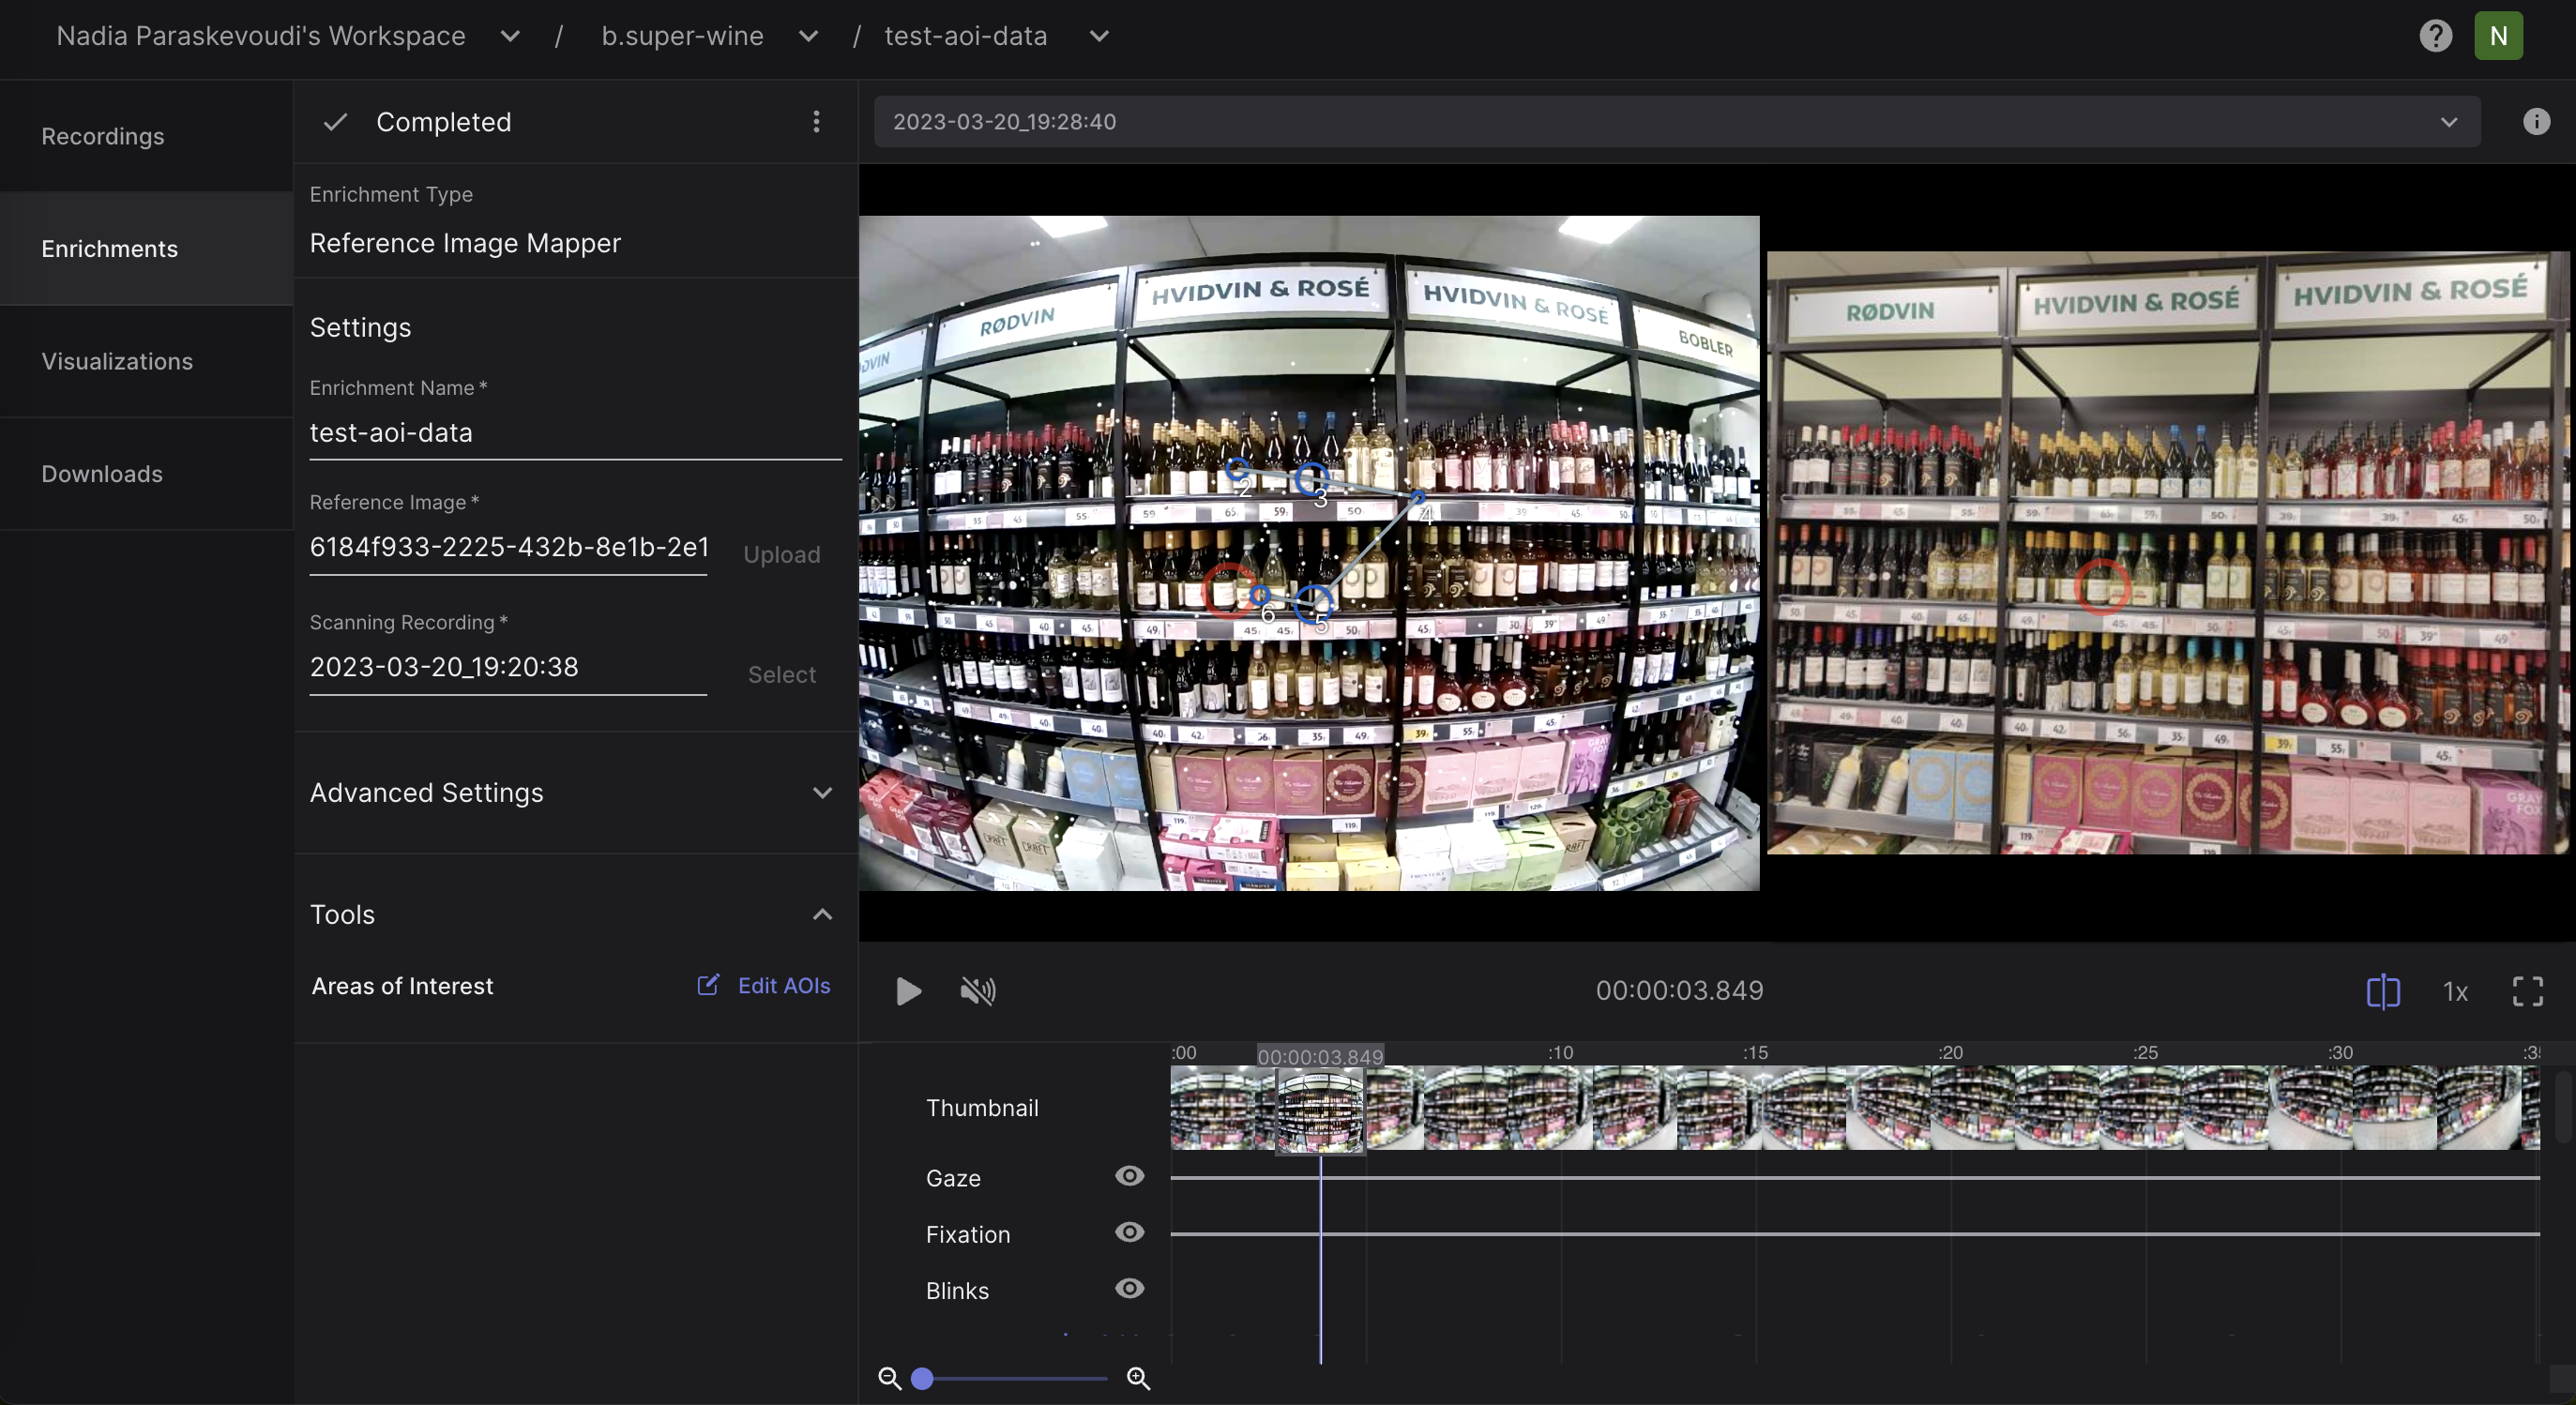Screen dimensions: 2576x1405
Task: Click the Completed checkmark status icon
Action: coord(335,122)
